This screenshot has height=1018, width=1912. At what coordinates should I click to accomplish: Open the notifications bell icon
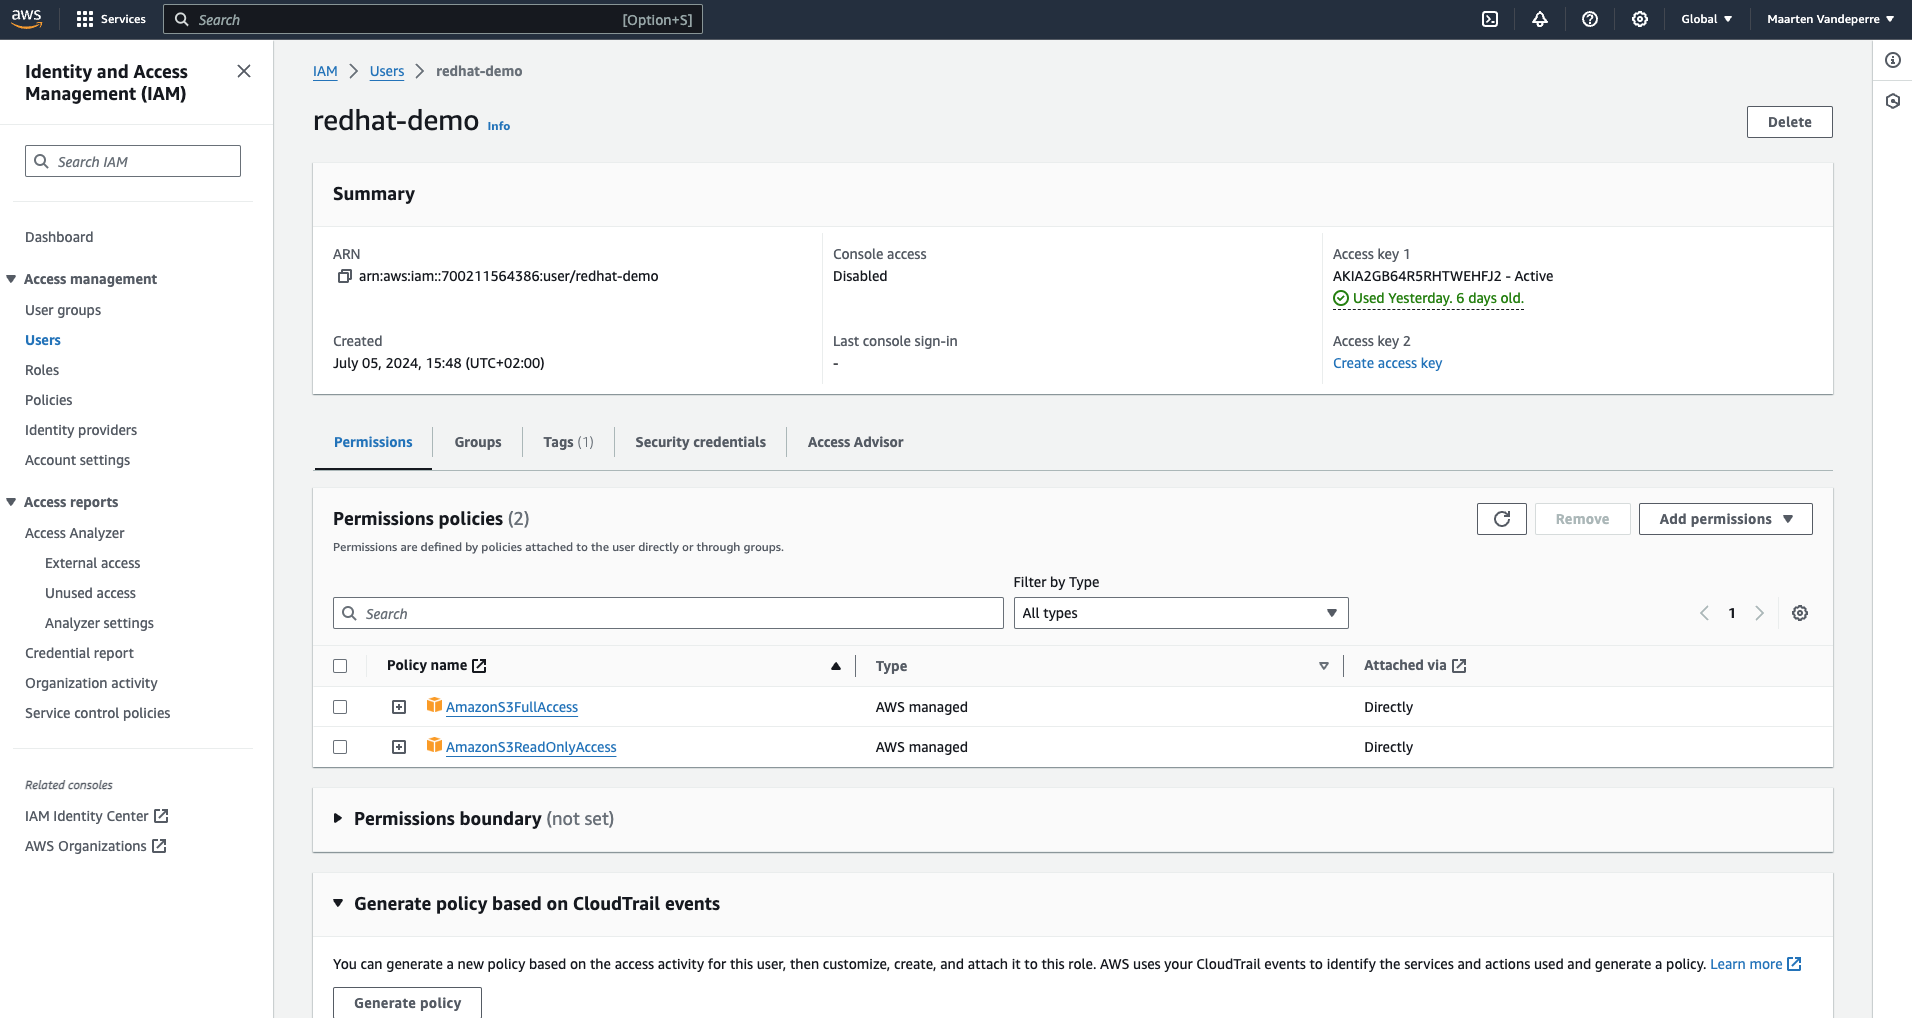(x=1540, y=19)
